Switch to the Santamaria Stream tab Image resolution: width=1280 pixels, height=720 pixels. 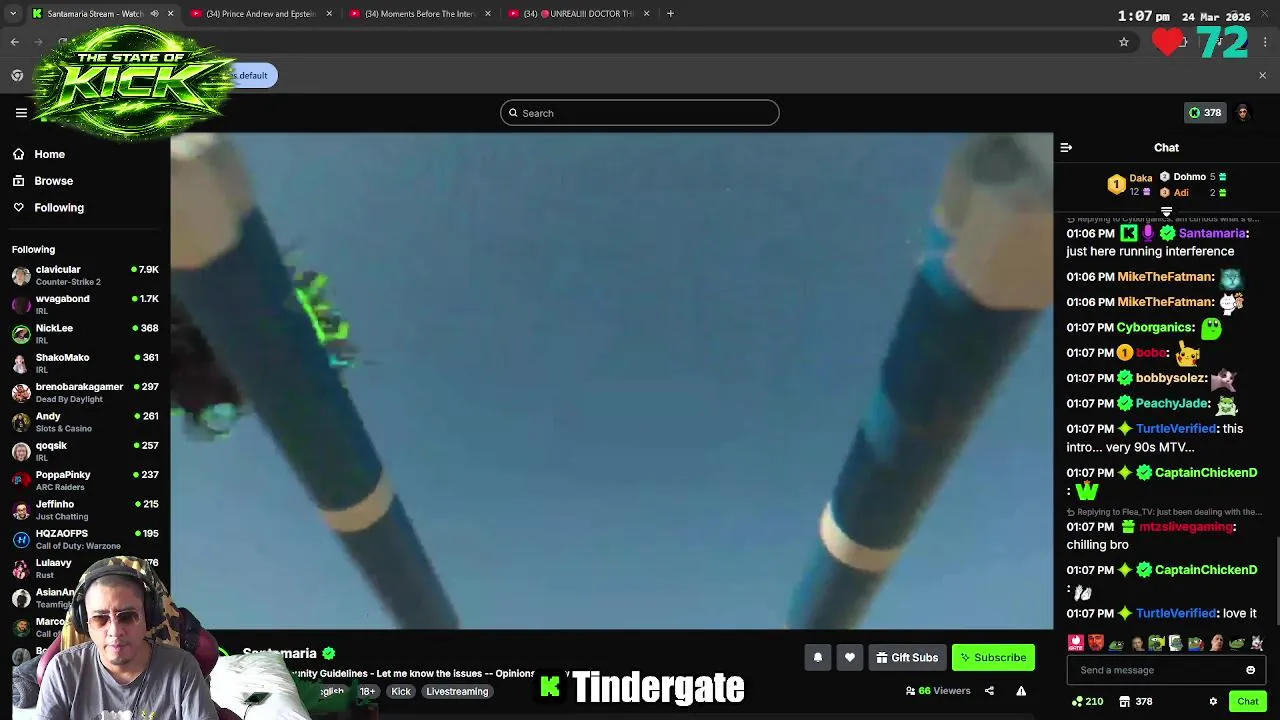[x=102, y=14]
